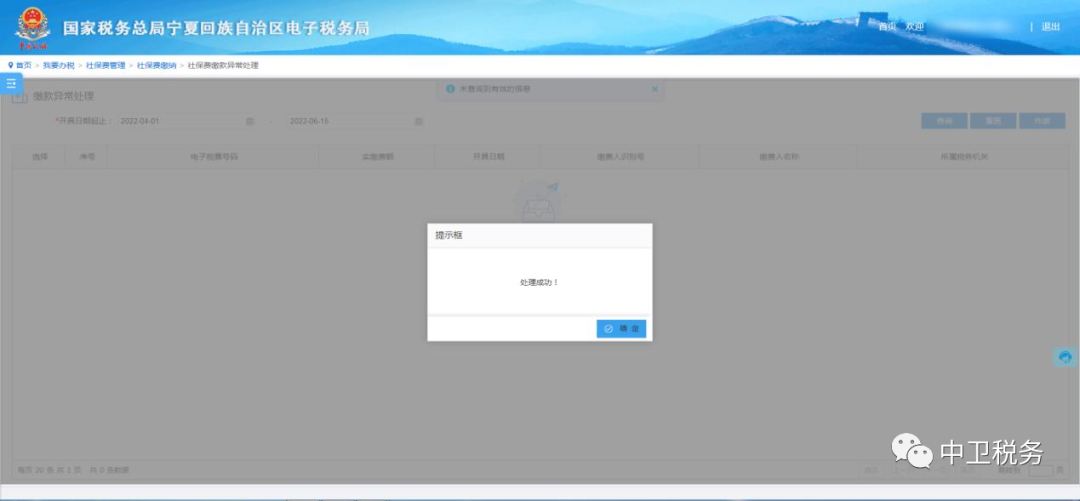This screenshot has width=1080, height=501.
Task: Click the 查询 query button
Action: click(944, 121)
